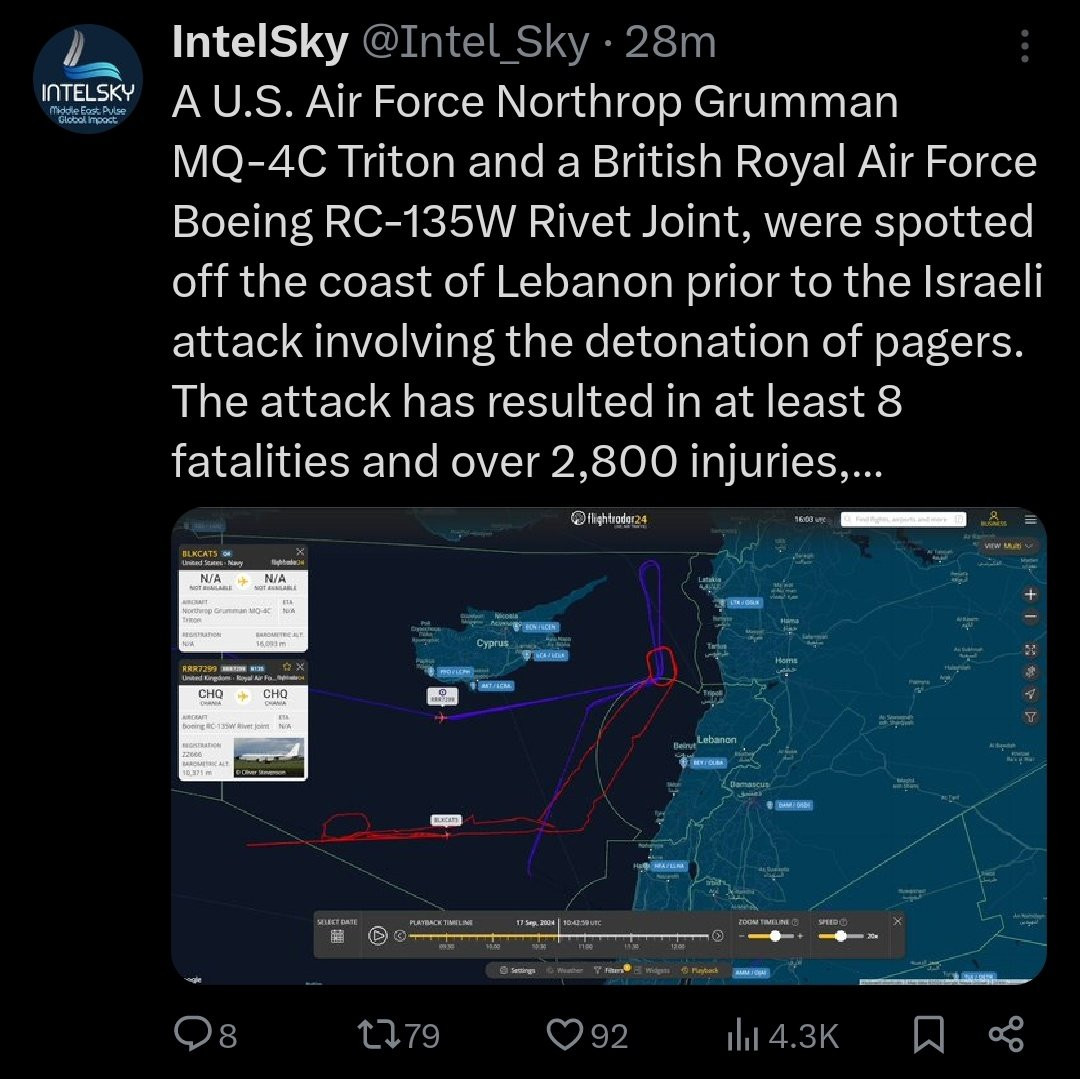Open the Settings tab below timeline
Viewport: 1080px width, 1079px height.
point(517,970)
